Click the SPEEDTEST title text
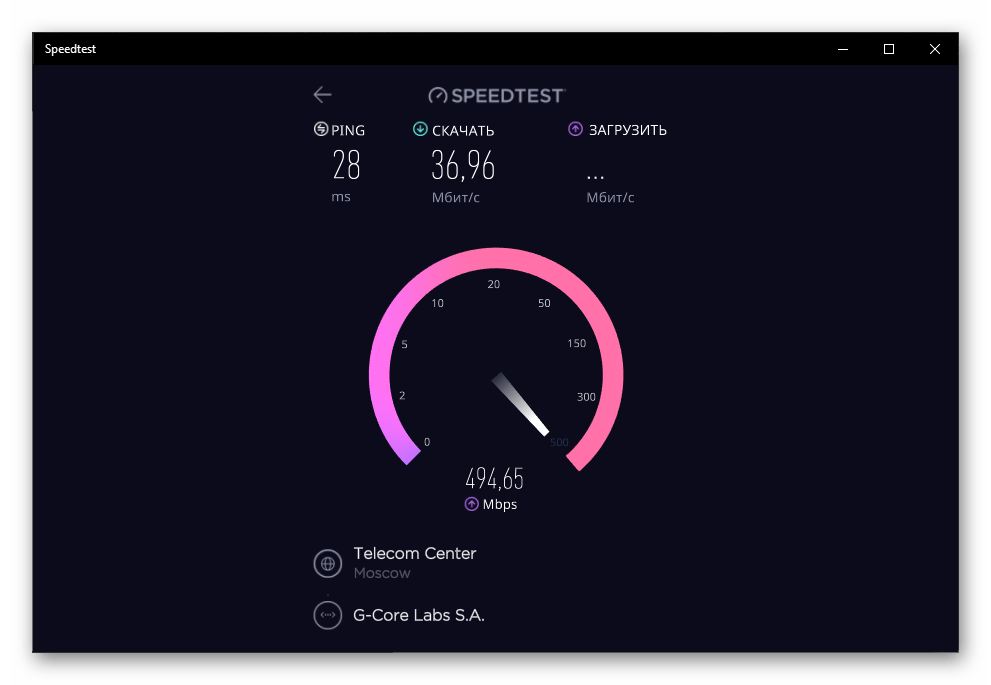The image size is (991, 685). pos(508,95)
